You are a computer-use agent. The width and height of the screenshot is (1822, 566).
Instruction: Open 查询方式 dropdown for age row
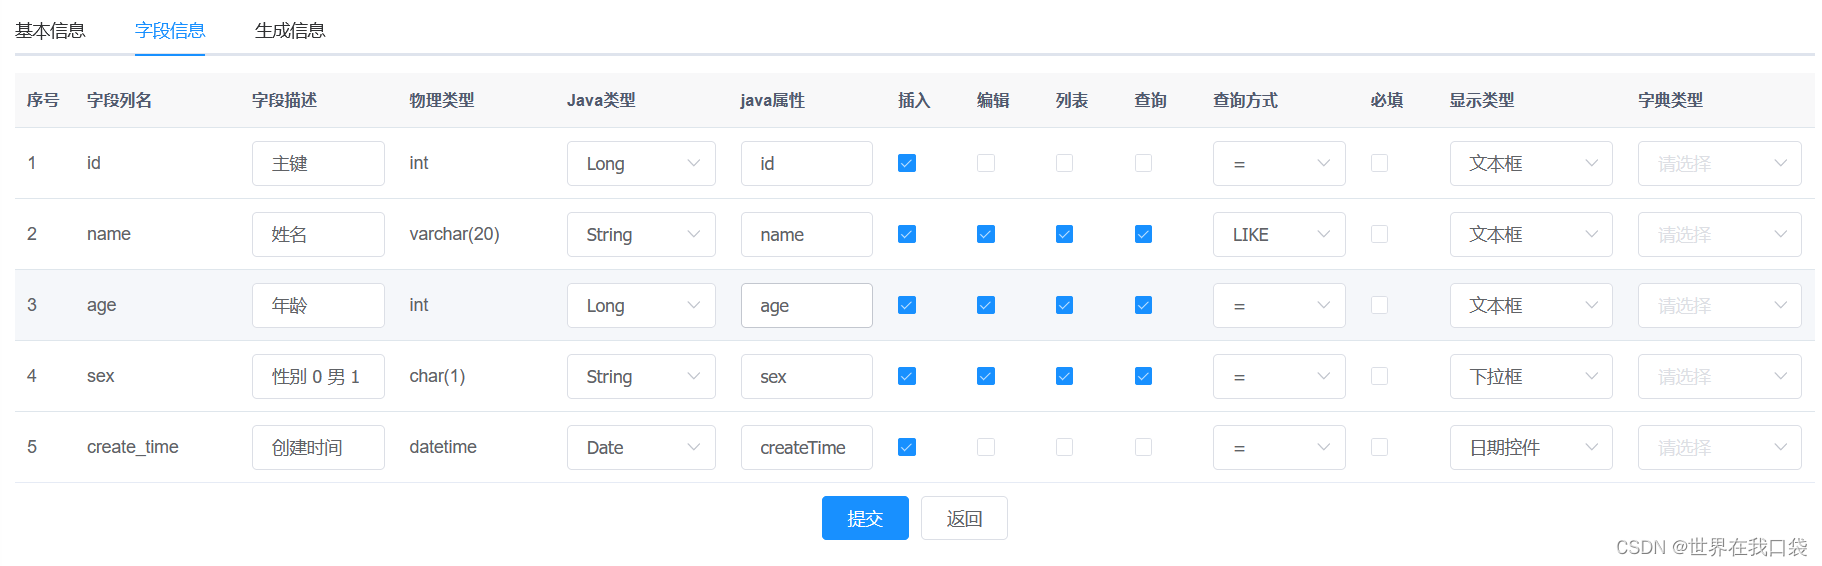1279,305
